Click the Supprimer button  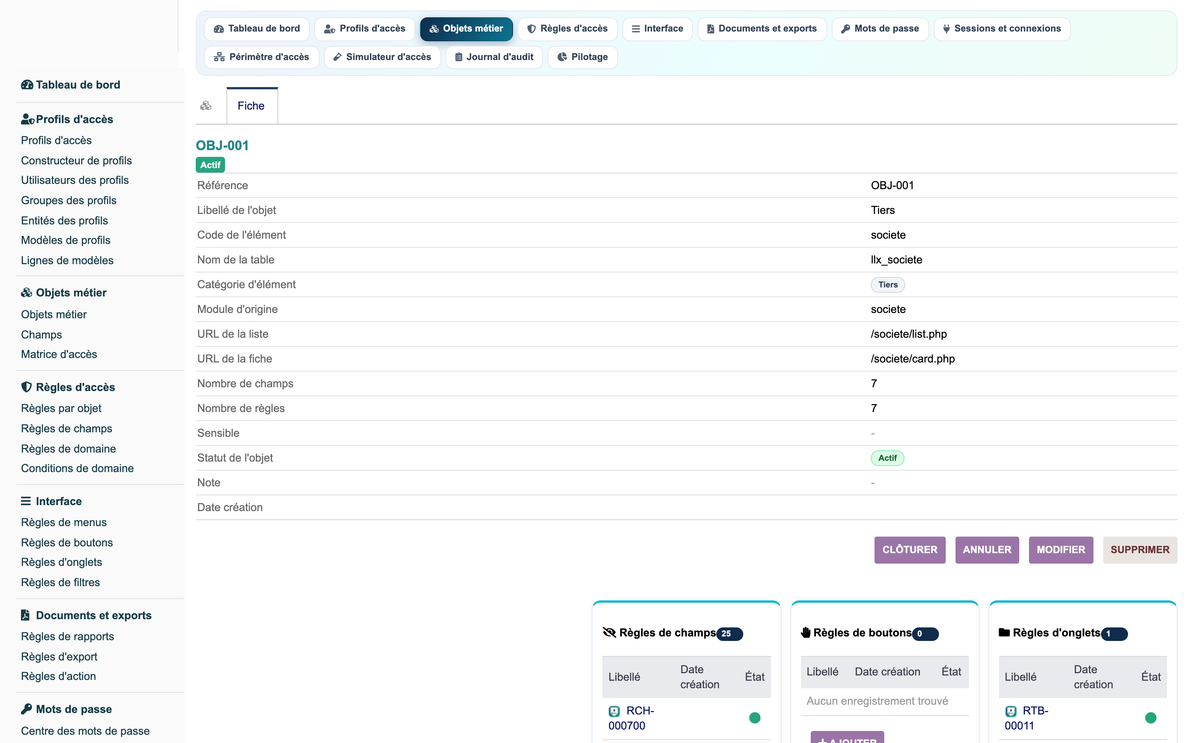click(1140, 550)
